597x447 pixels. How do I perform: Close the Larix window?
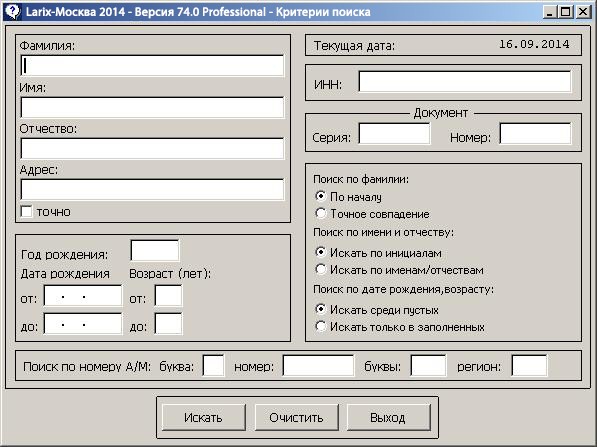583,12
